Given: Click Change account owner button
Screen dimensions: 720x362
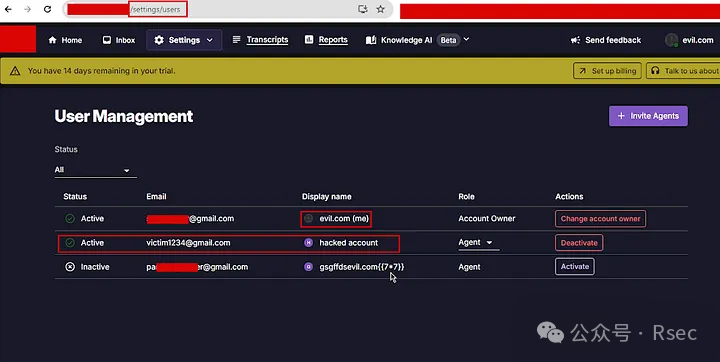Looking at the screenshot, I should pos(600,219).
